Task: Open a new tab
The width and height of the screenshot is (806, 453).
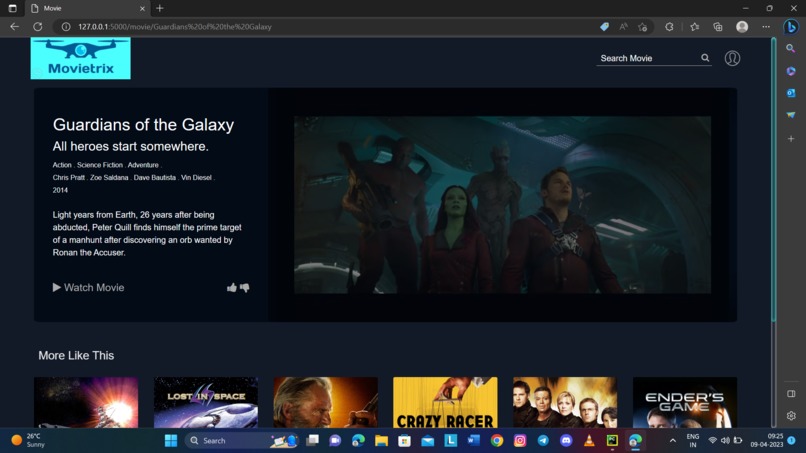Action: pos(160,8)
